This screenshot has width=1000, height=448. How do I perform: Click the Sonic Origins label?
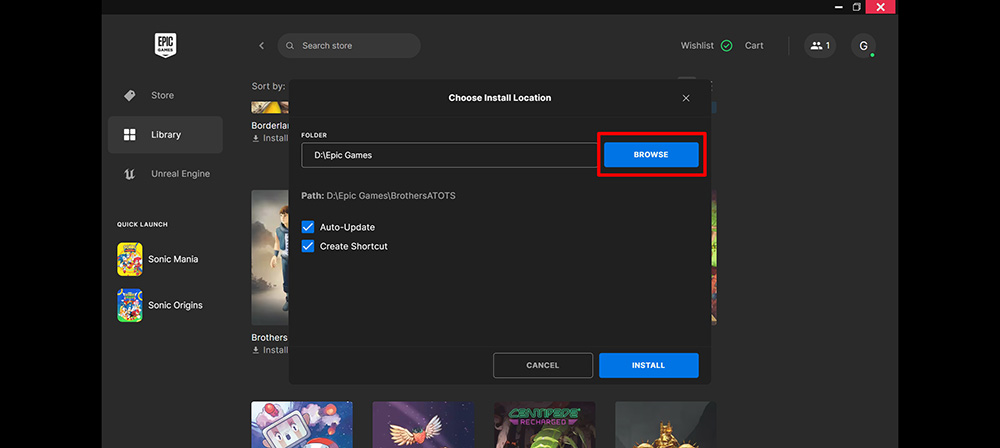[x=175, y=305]
